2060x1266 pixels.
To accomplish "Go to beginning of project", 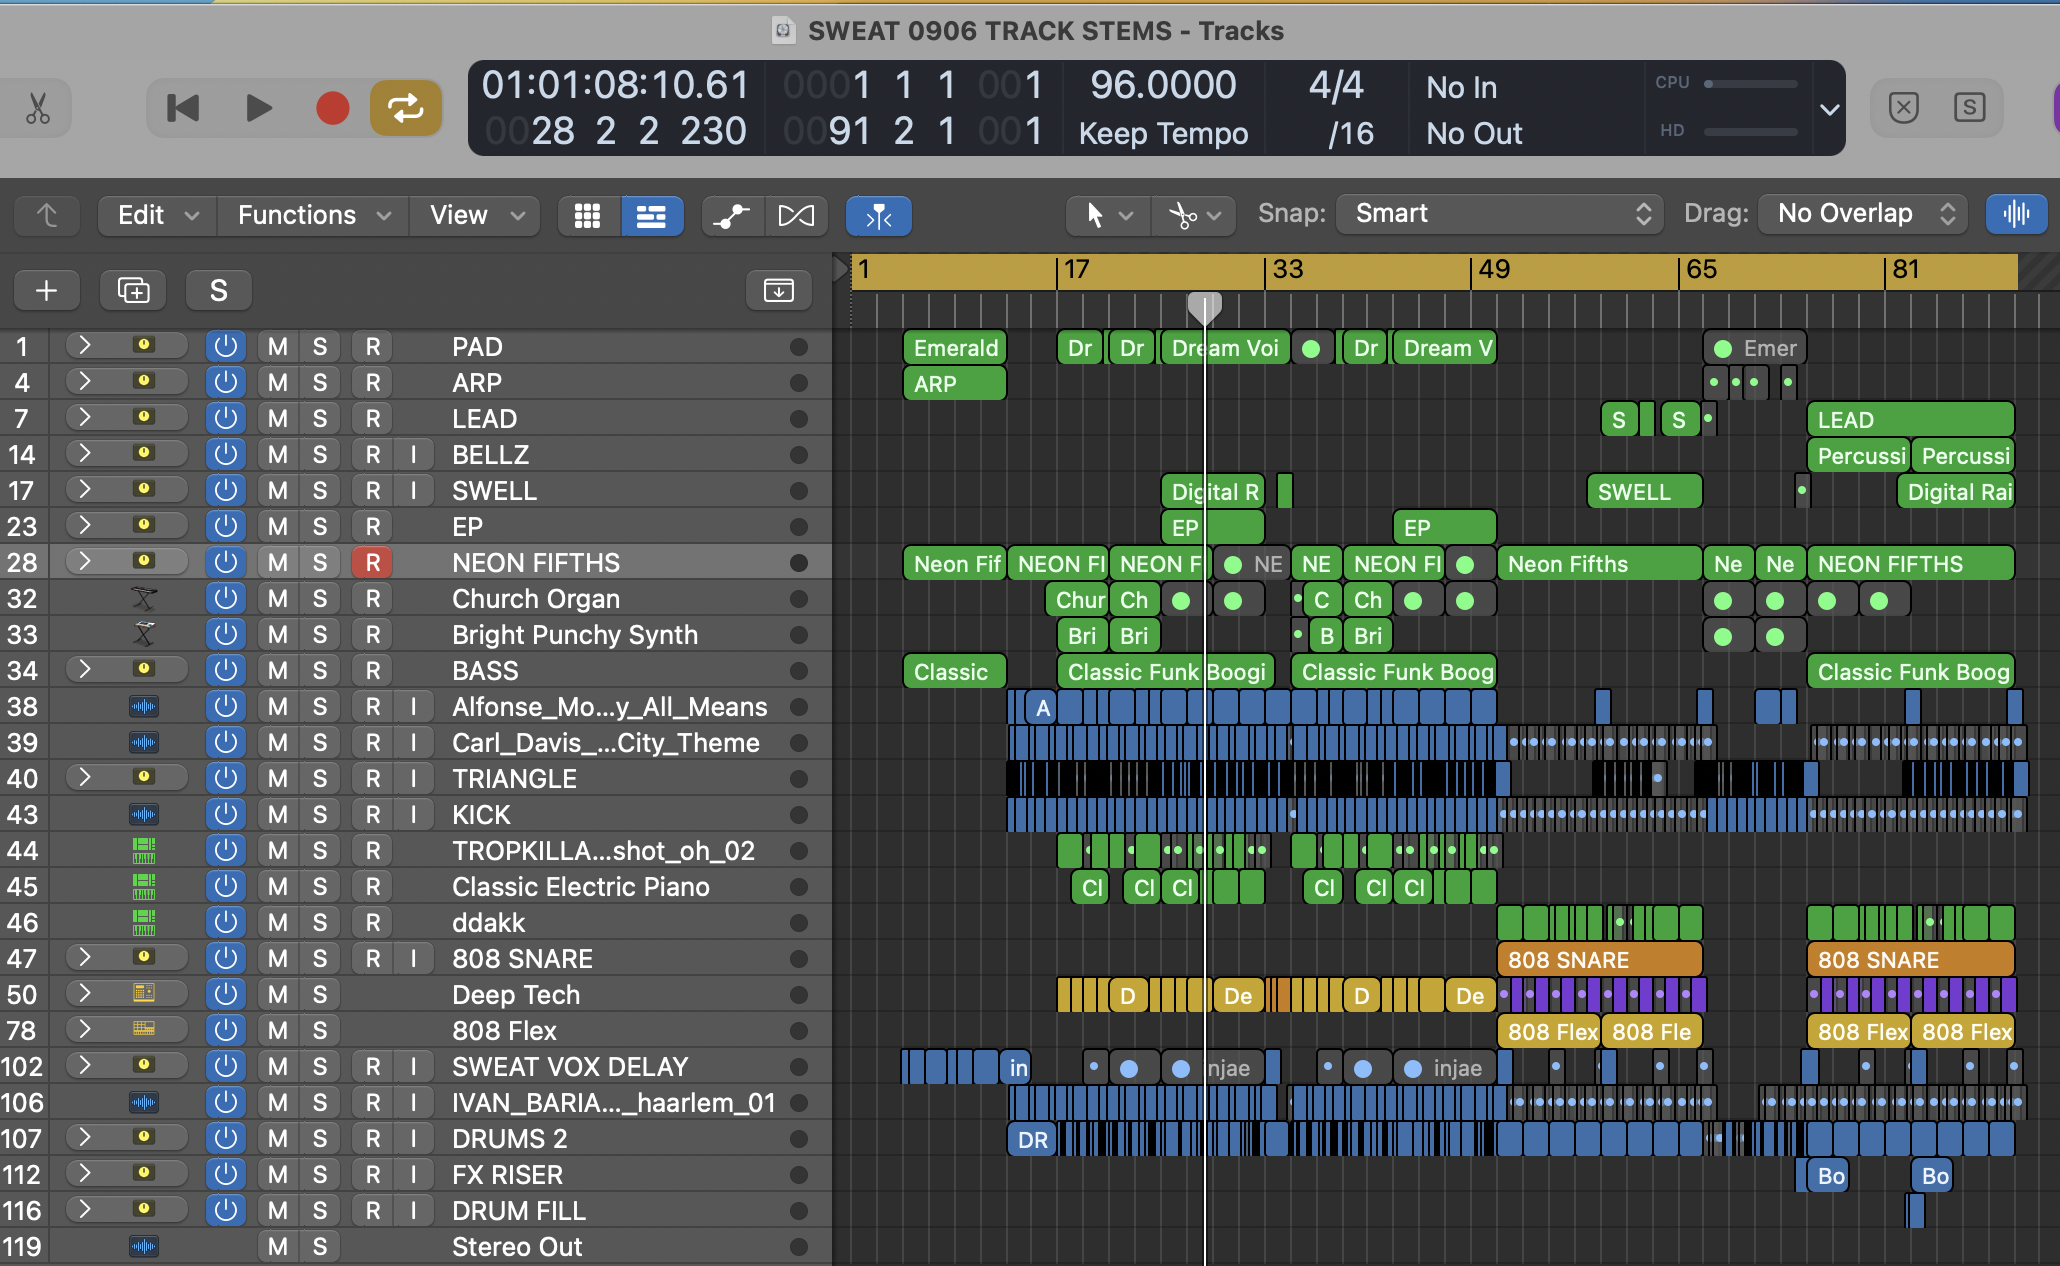I will coord(183,108).
